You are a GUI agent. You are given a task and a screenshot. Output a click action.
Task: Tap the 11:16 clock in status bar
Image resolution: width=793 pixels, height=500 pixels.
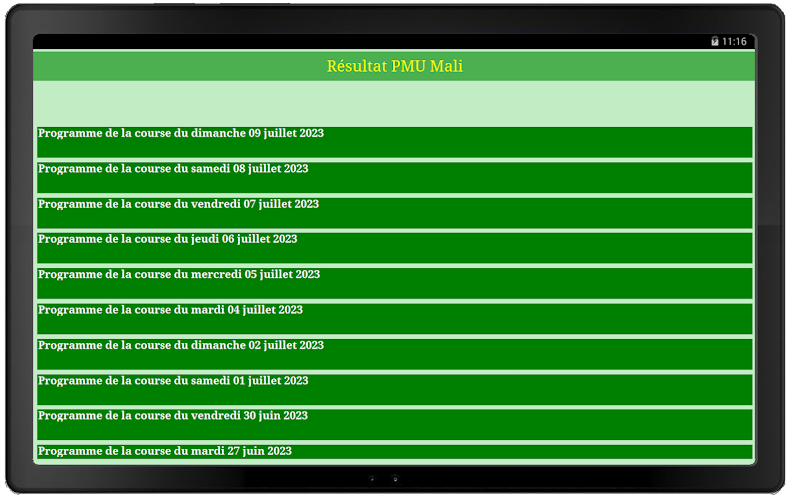(734, 41)
